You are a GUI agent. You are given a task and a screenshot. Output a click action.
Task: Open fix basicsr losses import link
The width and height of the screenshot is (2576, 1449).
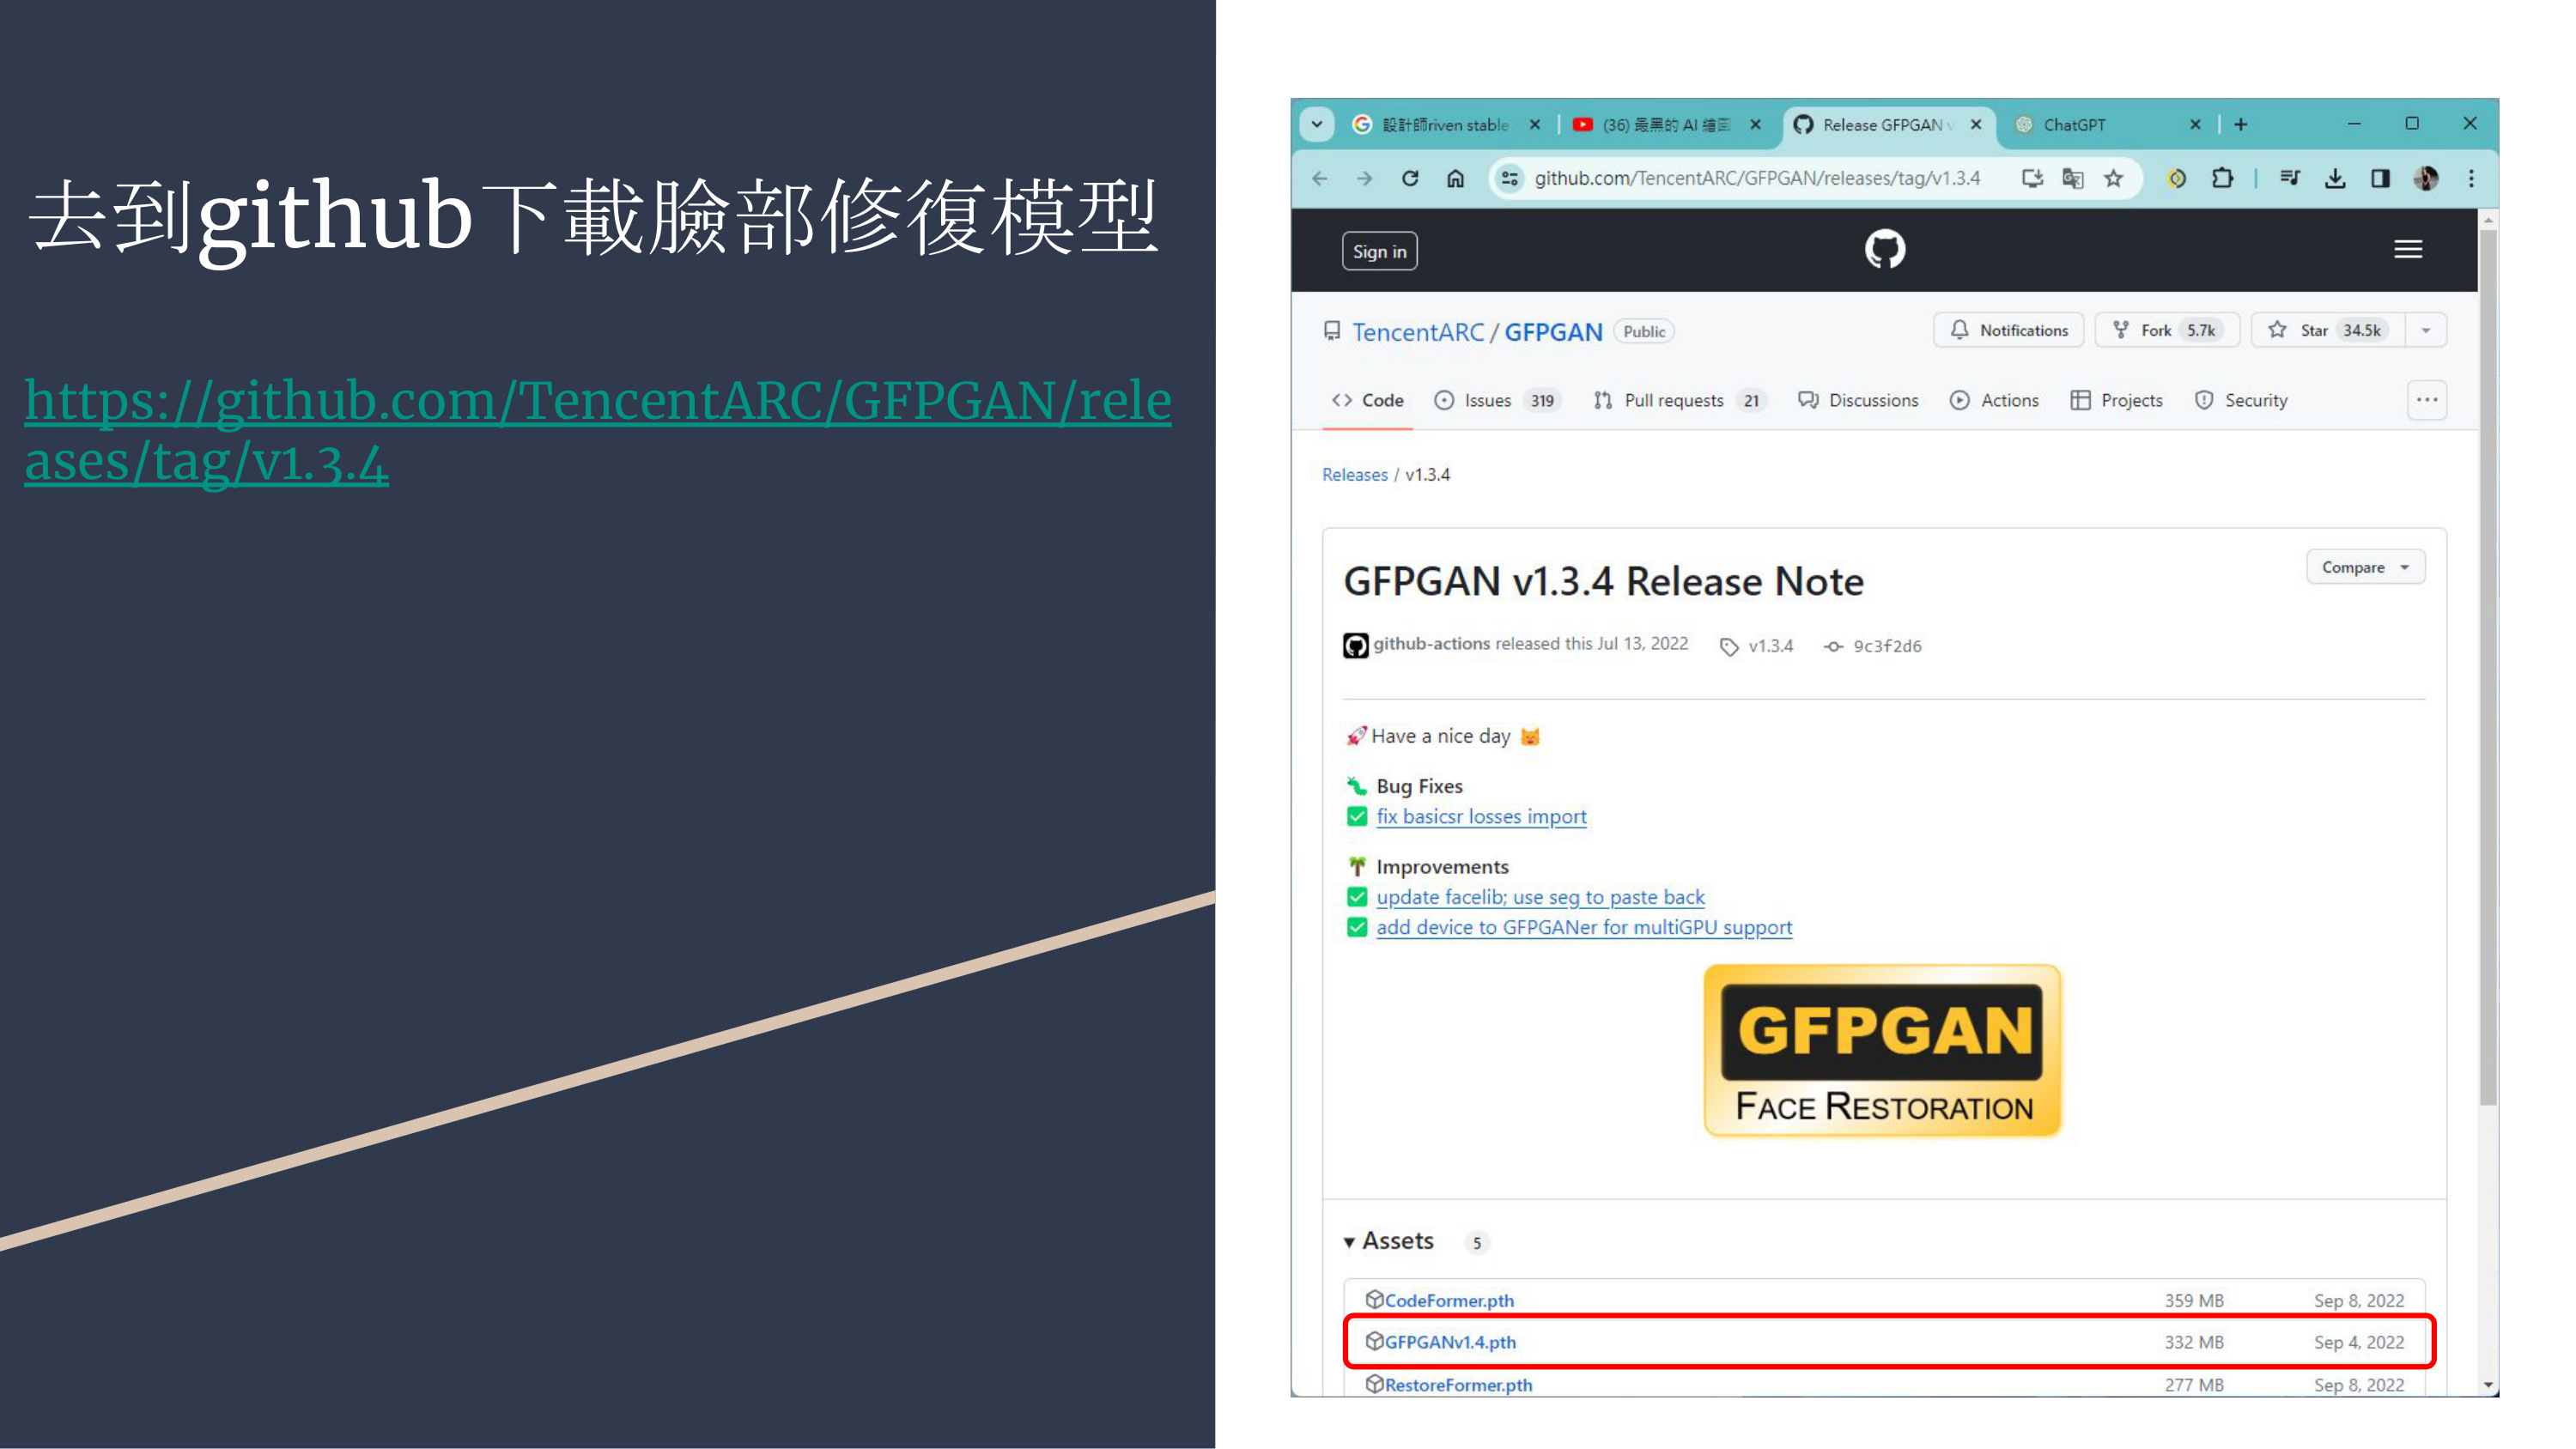(x=1481, y=817)
